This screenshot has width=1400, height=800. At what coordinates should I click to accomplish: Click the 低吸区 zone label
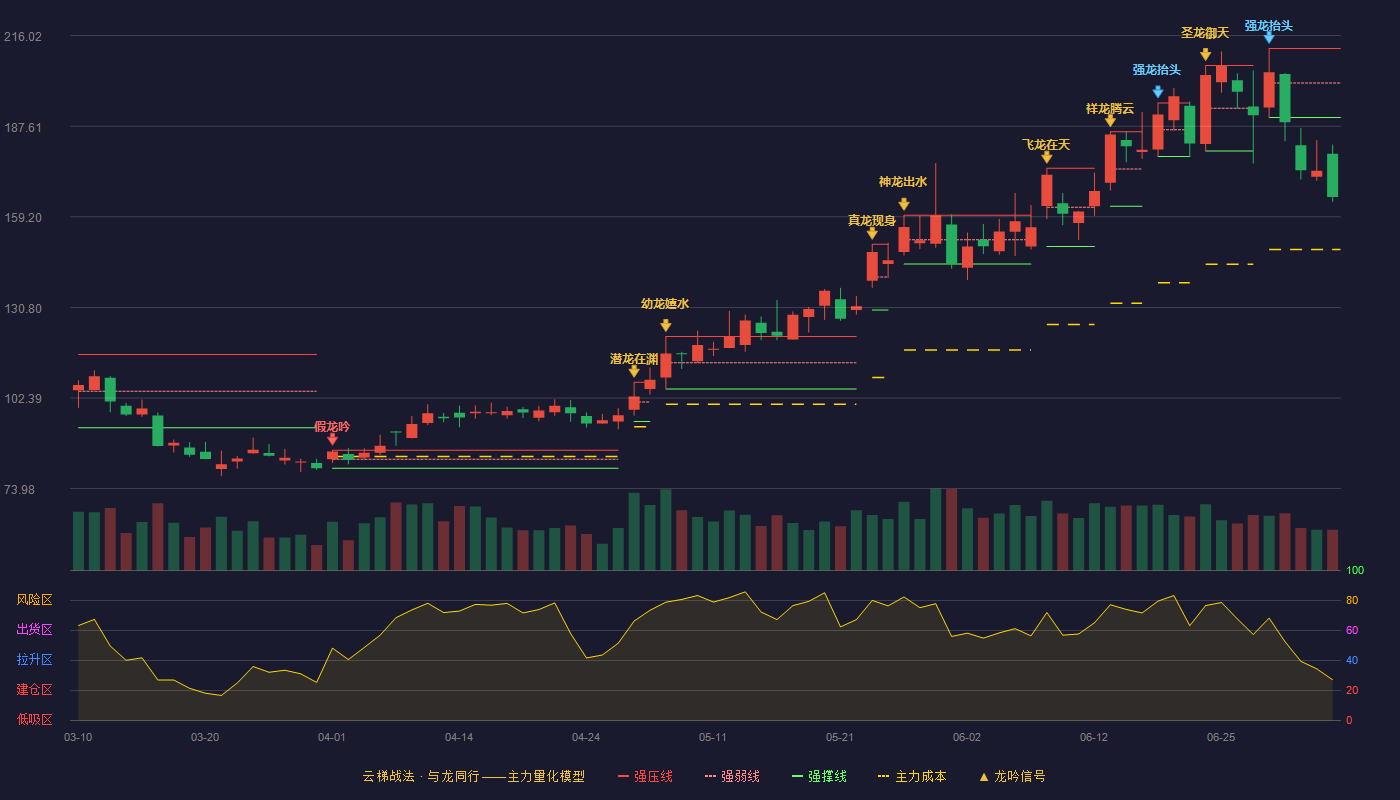[x=34, y=718]
